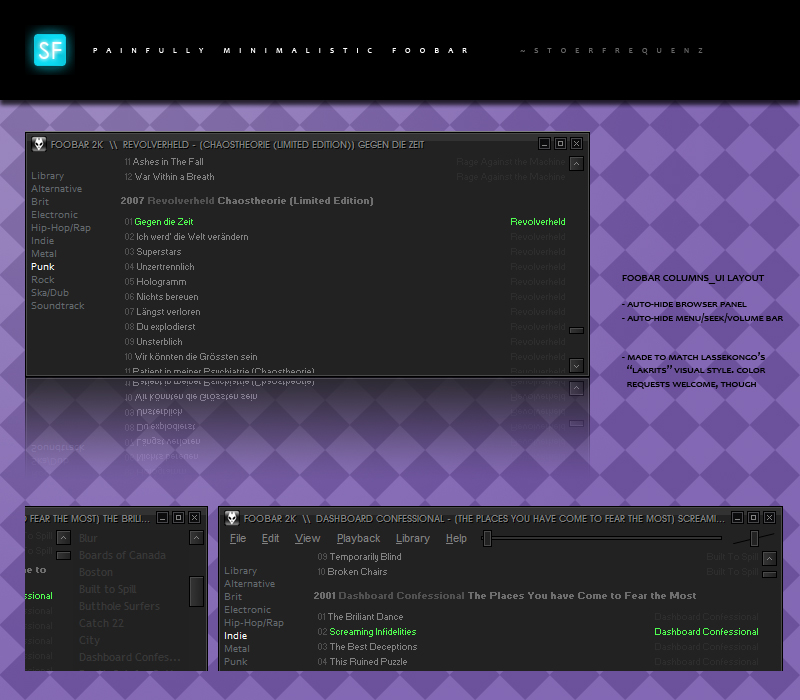Image resolution: width=800 pixels, height=700 pixels.
Task: Minimize the small bottom-left foobar window
Action: coord(162,518)
